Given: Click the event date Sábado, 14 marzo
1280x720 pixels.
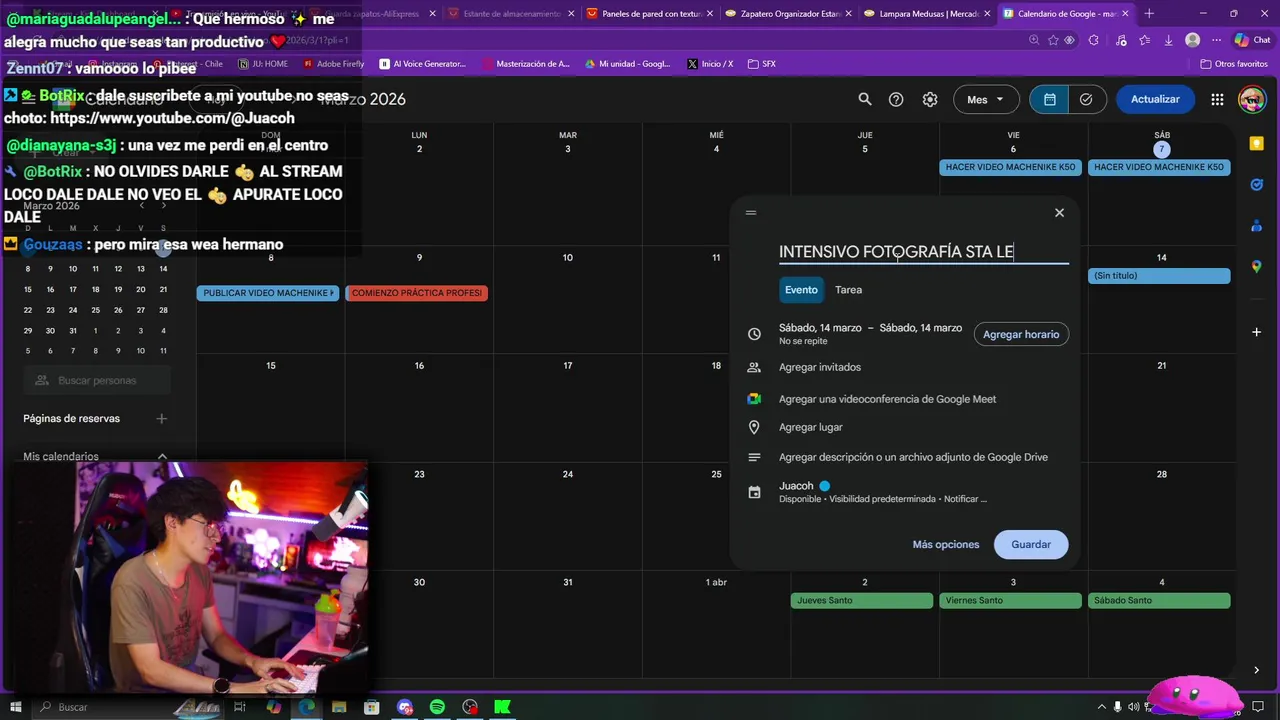Looking at the screenshot, I should tap(820, 328).
